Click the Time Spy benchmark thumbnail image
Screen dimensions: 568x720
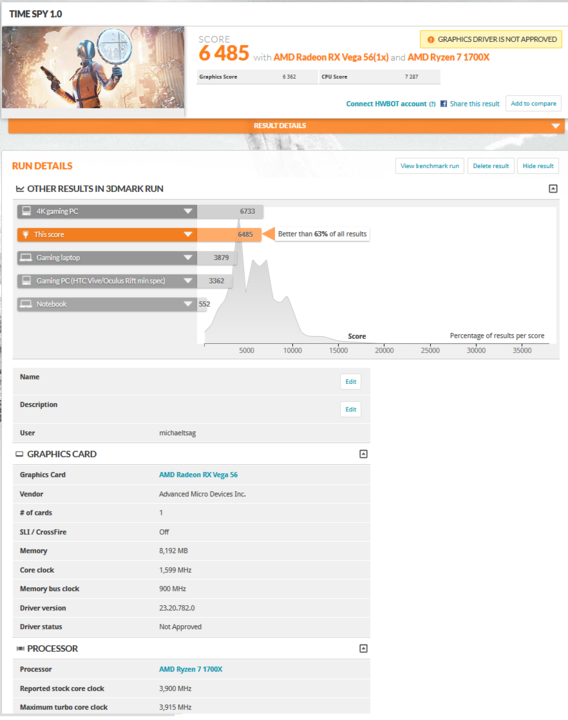(93, 68)
